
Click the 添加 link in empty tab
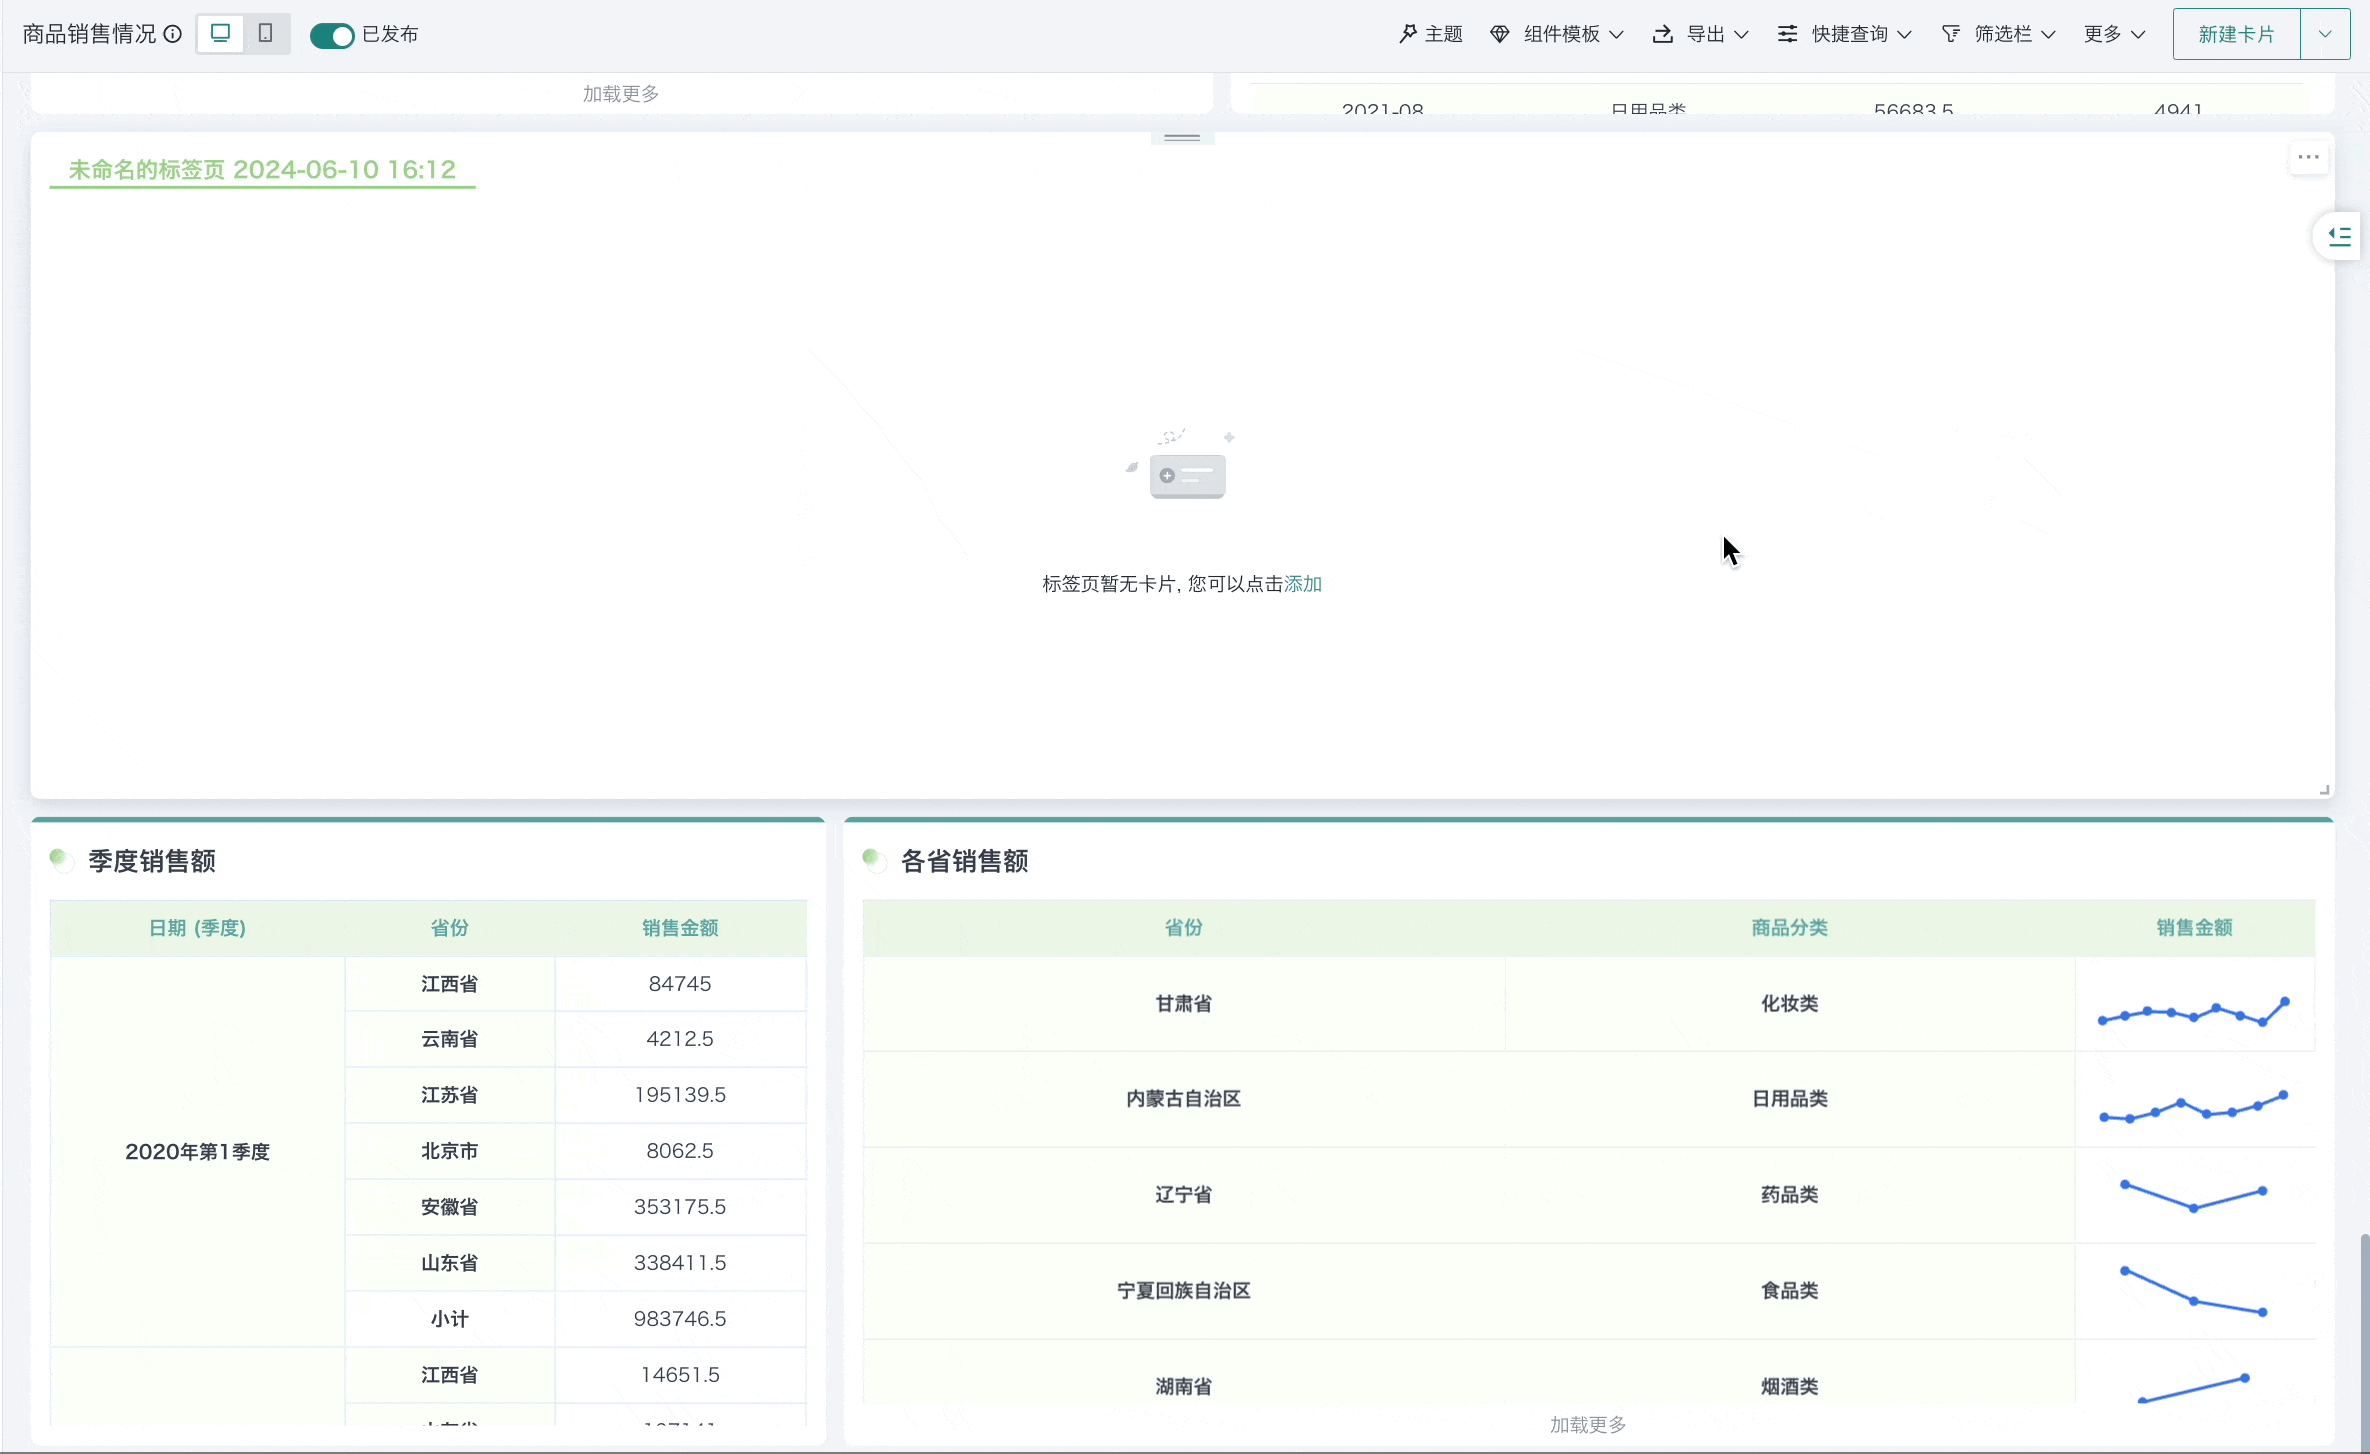pos(1303,584)
